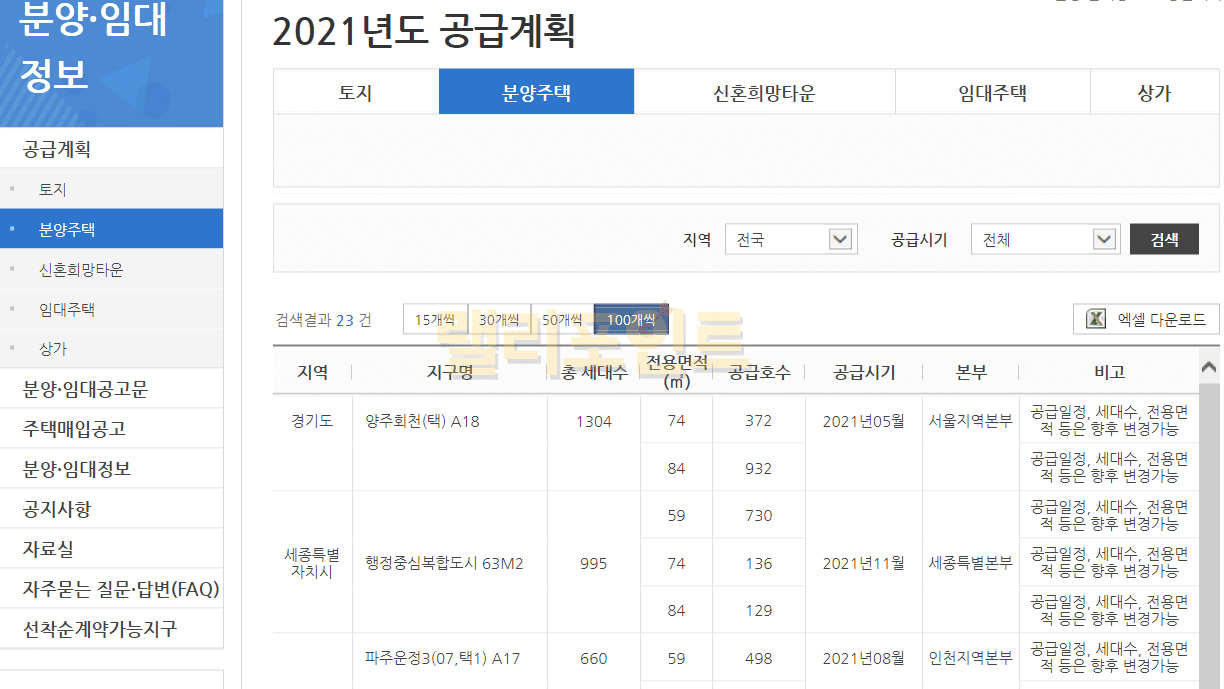
Task: Open 분양·임대정보 sidebar menu item
Action: [x=111, y=469]
